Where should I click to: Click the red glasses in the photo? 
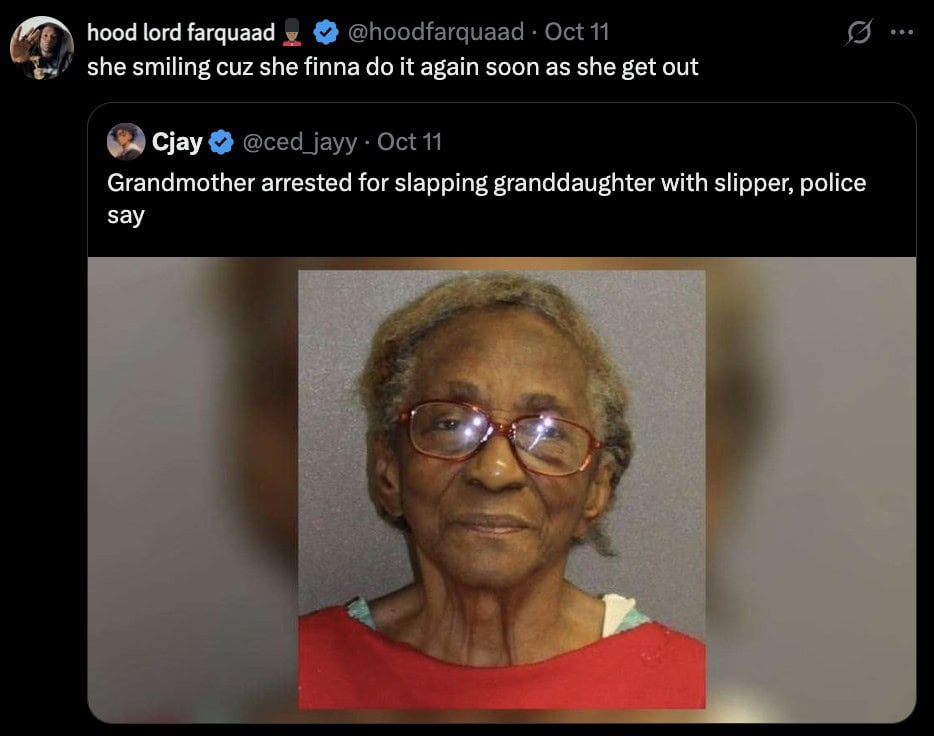click(502, 437)
